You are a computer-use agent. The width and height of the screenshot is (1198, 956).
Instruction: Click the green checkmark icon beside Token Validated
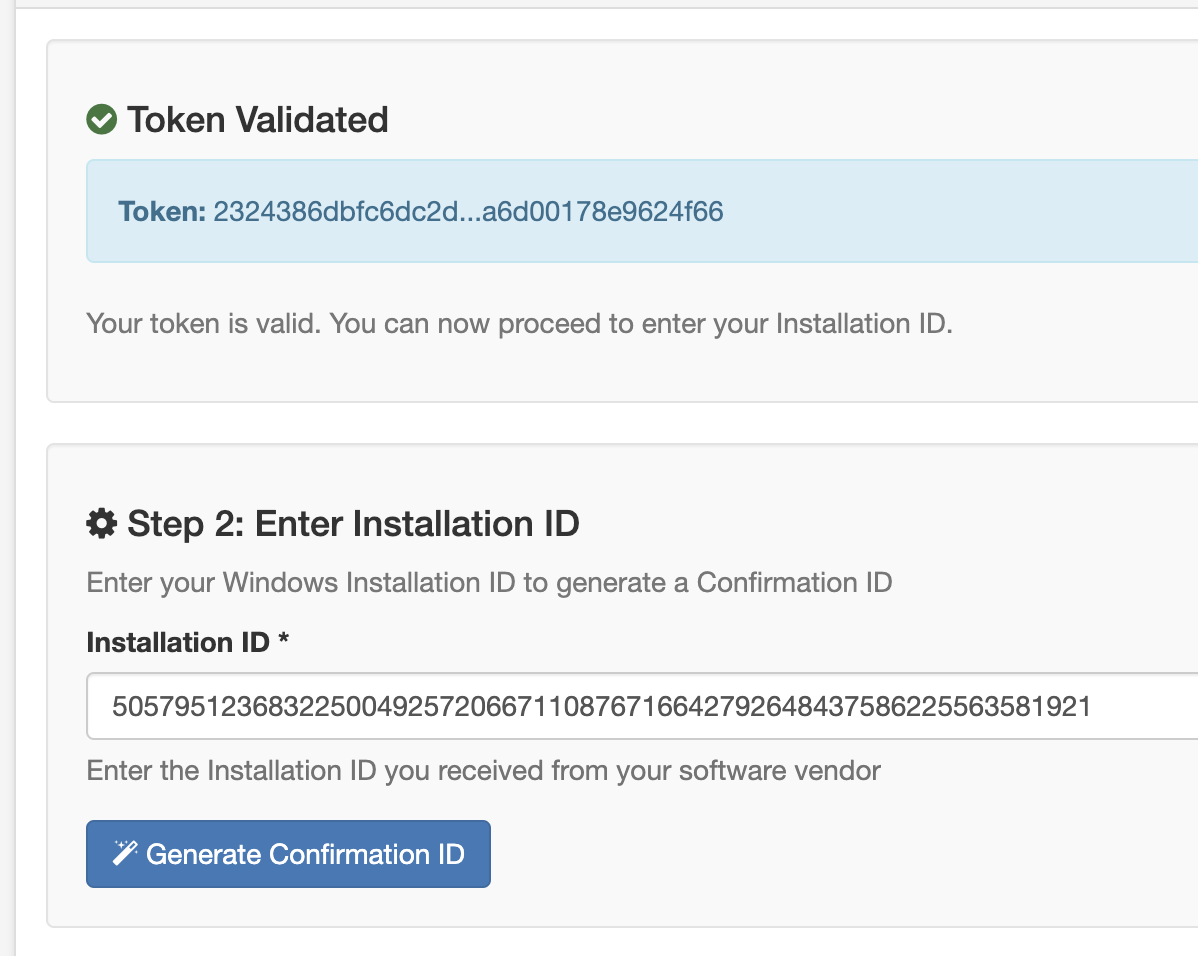coord(102,120)
